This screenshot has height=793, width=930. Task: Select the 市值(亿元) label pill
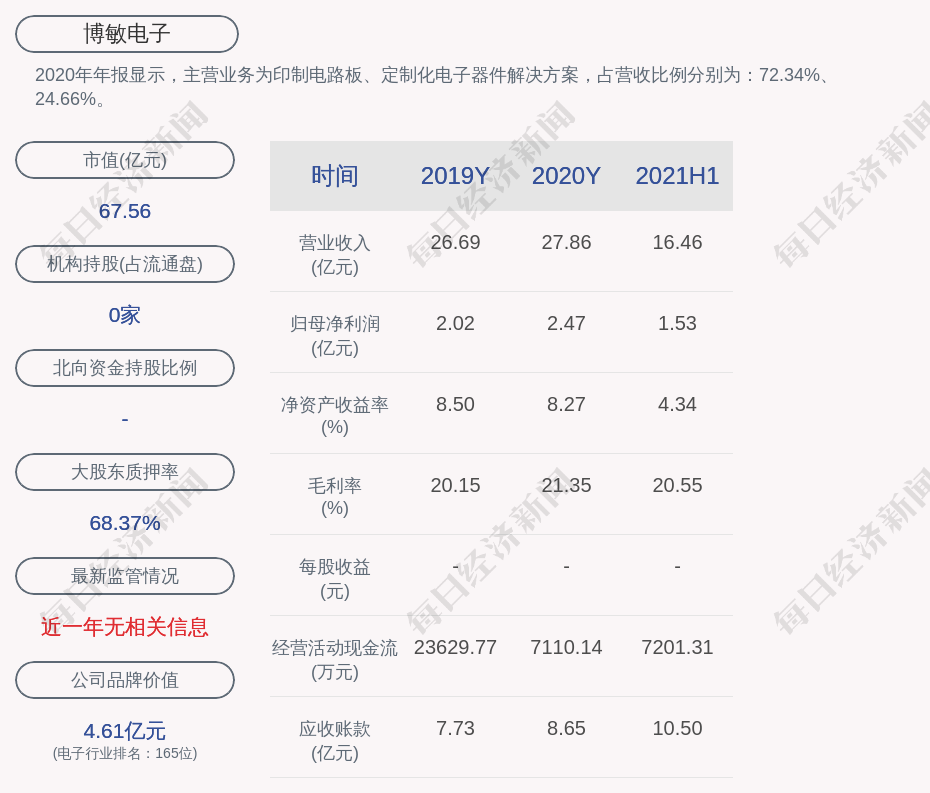coord(125,160)
